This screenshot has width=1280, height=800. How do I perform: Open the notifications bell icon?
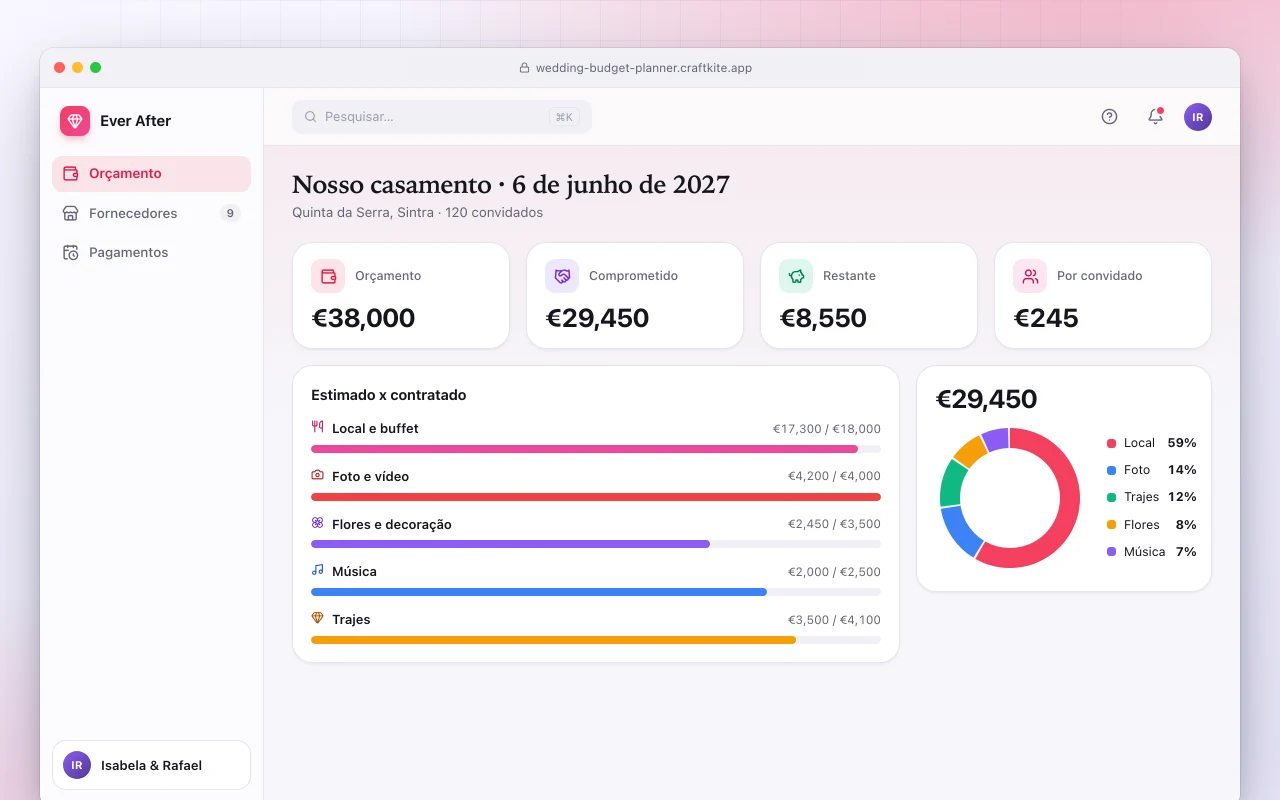coord(1155,116)
